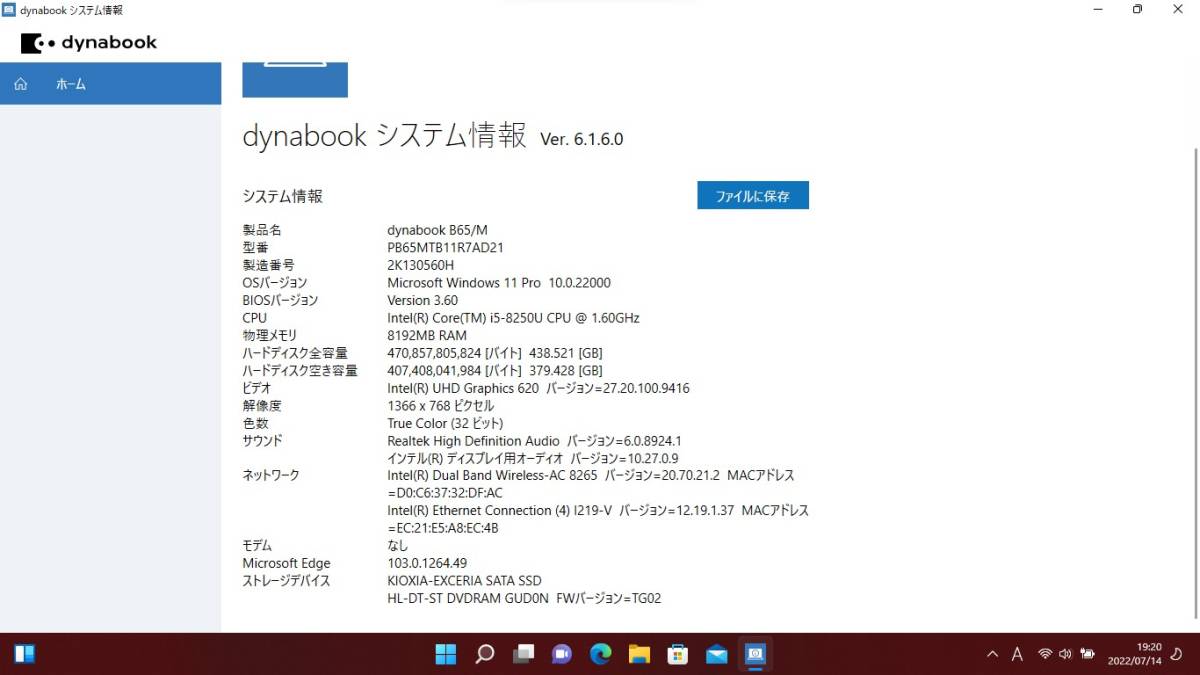The height and width of the screenshot is (675, 1200).
Task: Click the 'Microsoft Edge' label
Action: (286, 563)
